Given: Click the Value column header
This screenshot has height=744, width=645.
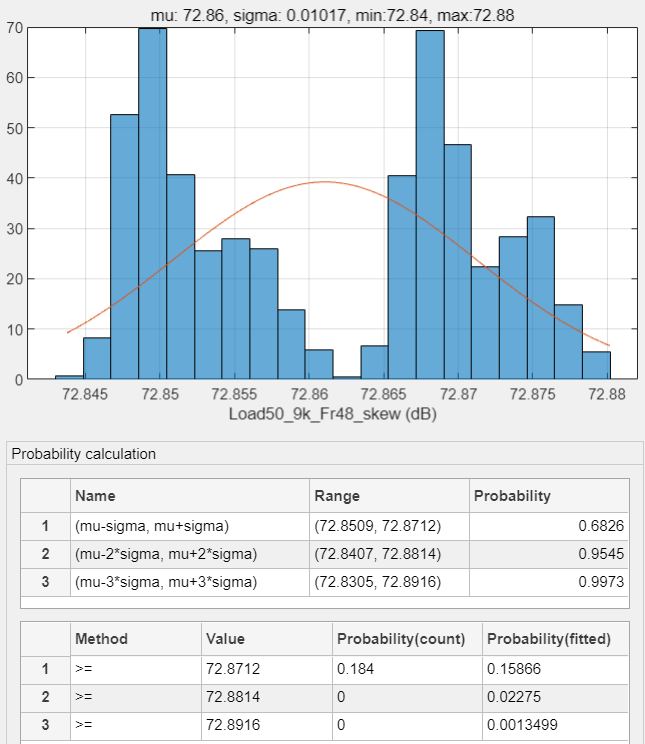Looking at the screenshot, I should point(267,639).
